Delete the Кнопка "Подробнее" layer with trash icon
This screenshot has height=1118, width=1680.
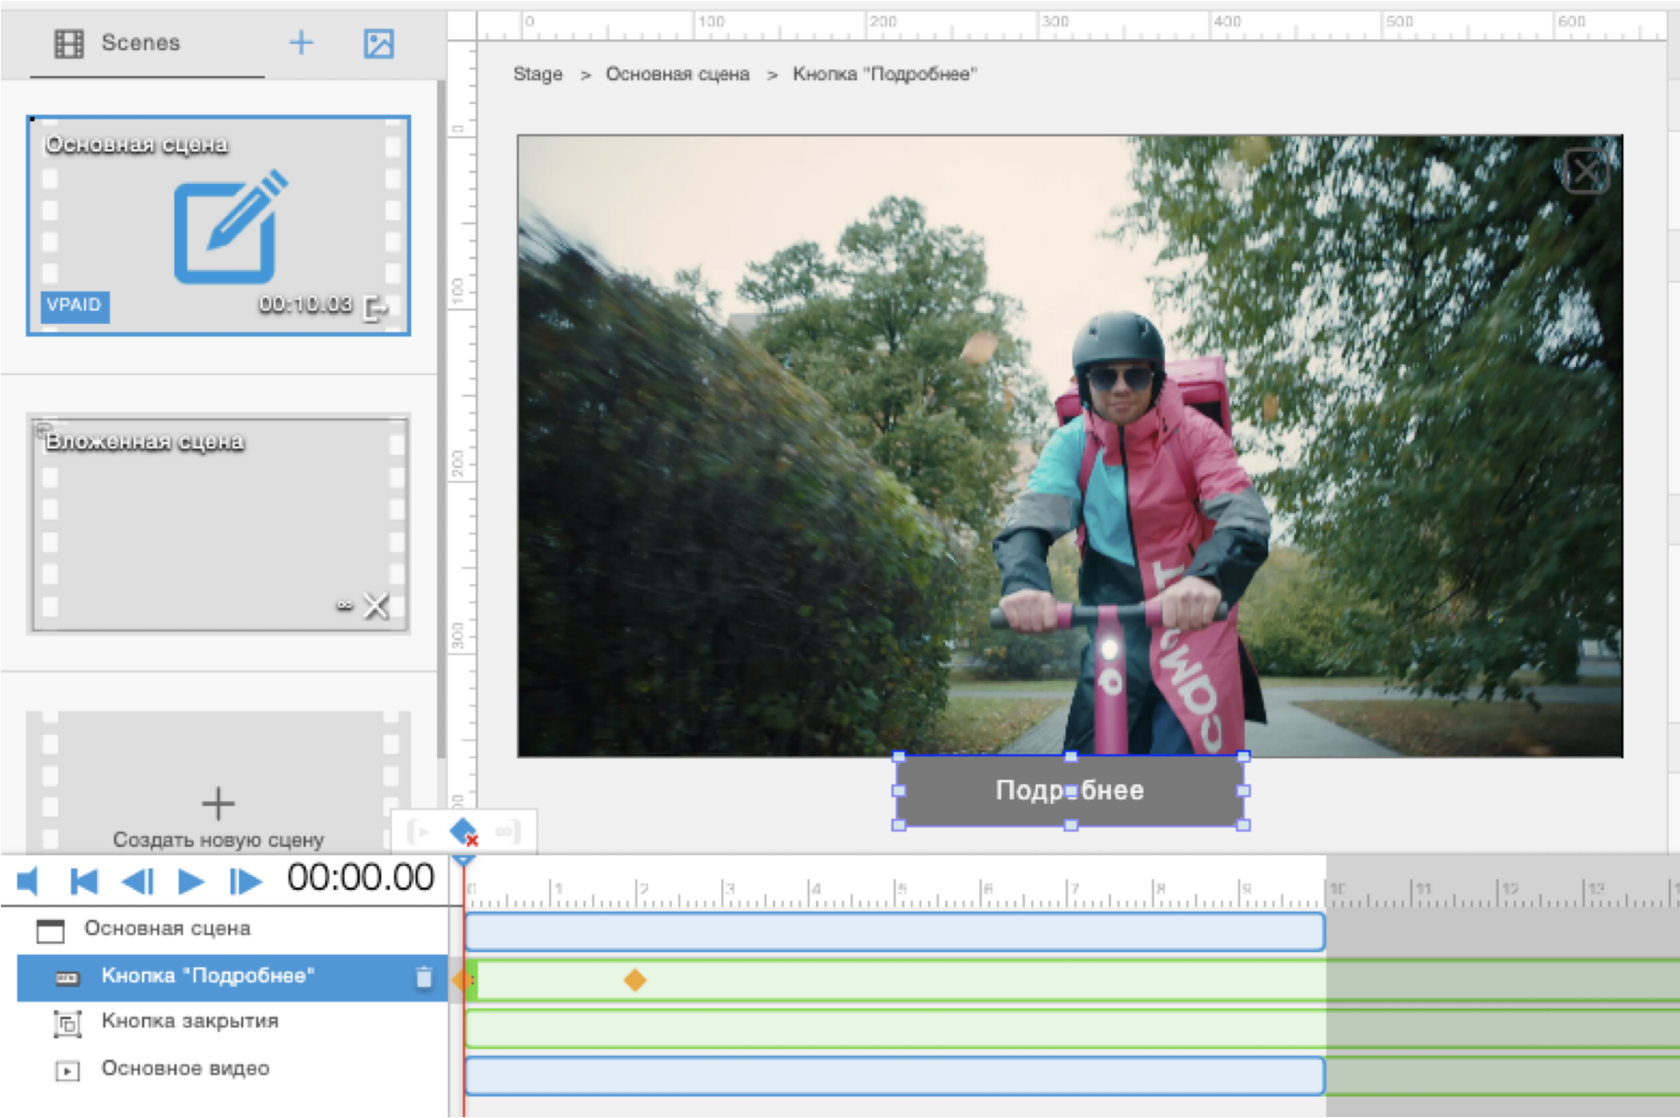[424, 977]
